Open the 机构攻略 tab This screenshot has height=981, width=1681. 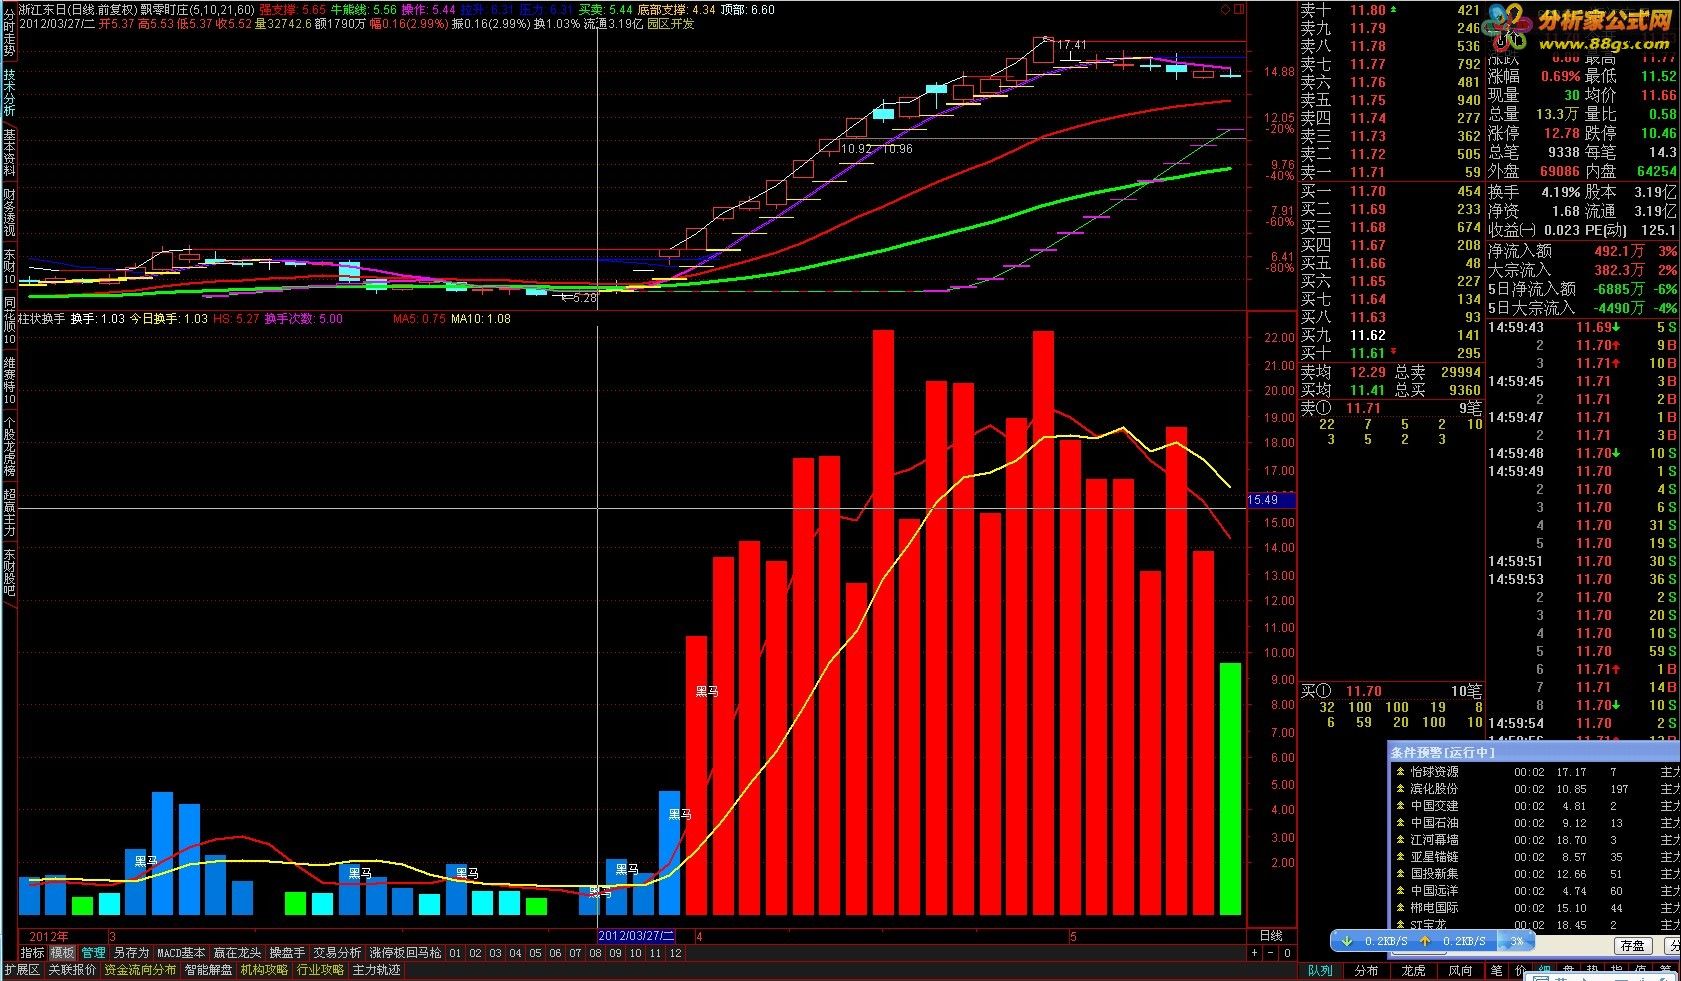[x=264, y=970]
